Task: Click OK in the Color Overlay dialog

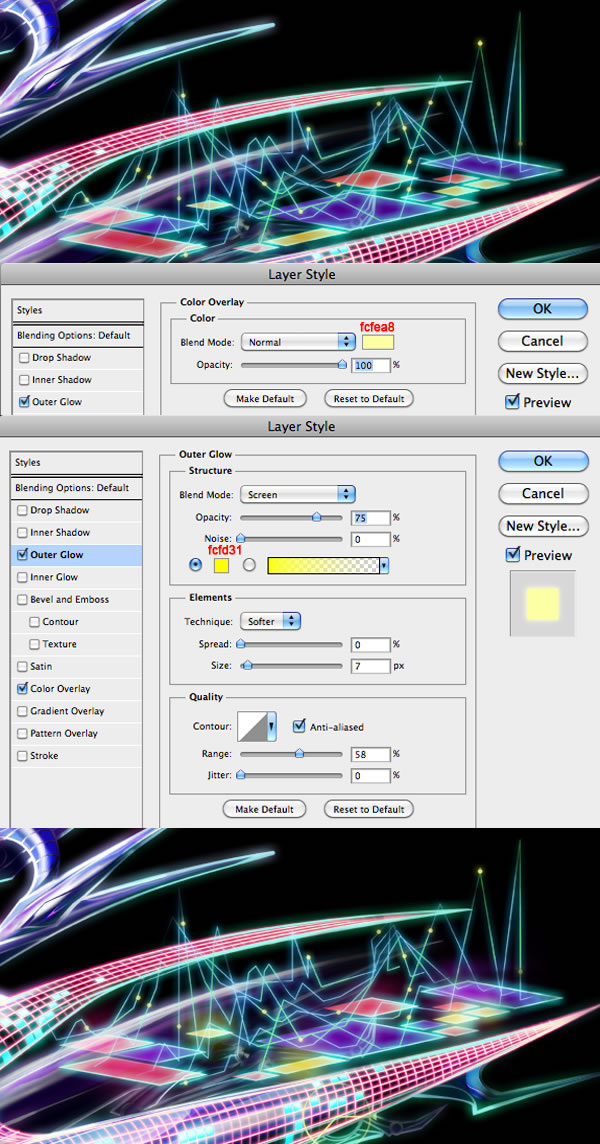Action: click(542, 309)
